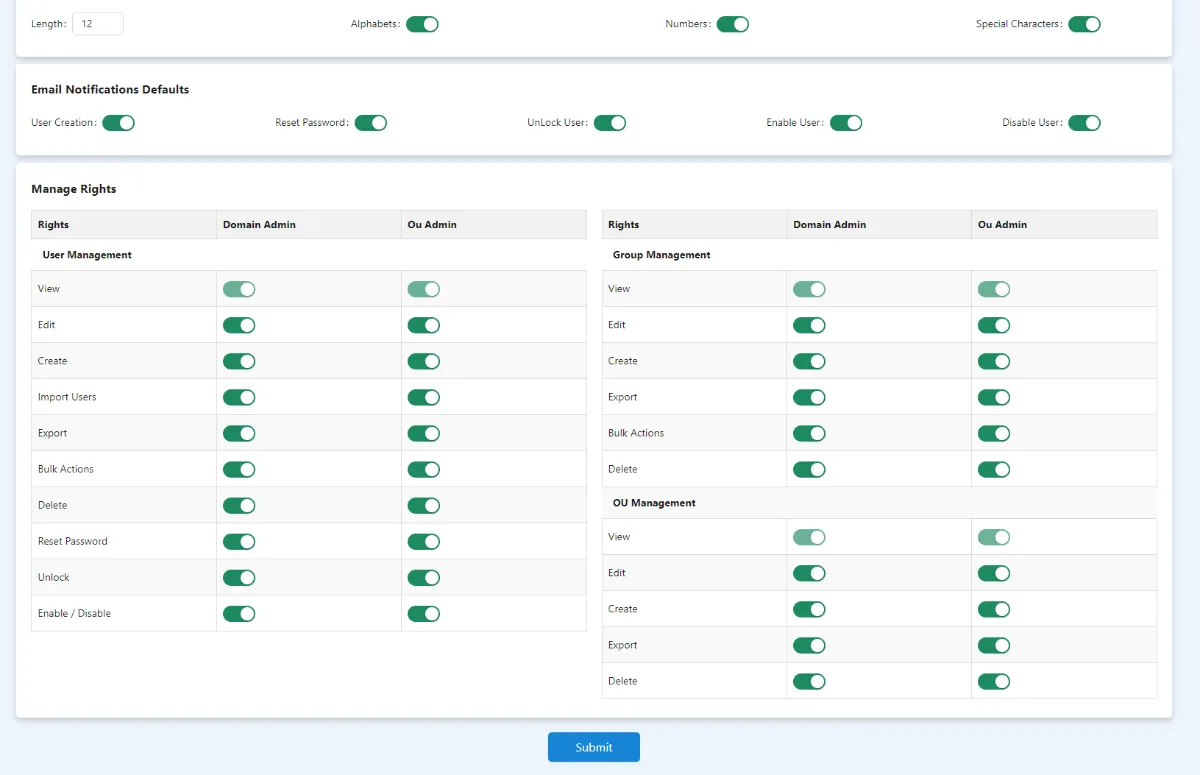
Task: Toggle OU Management Export for Domain Admin
Action: tap(809, 645)
